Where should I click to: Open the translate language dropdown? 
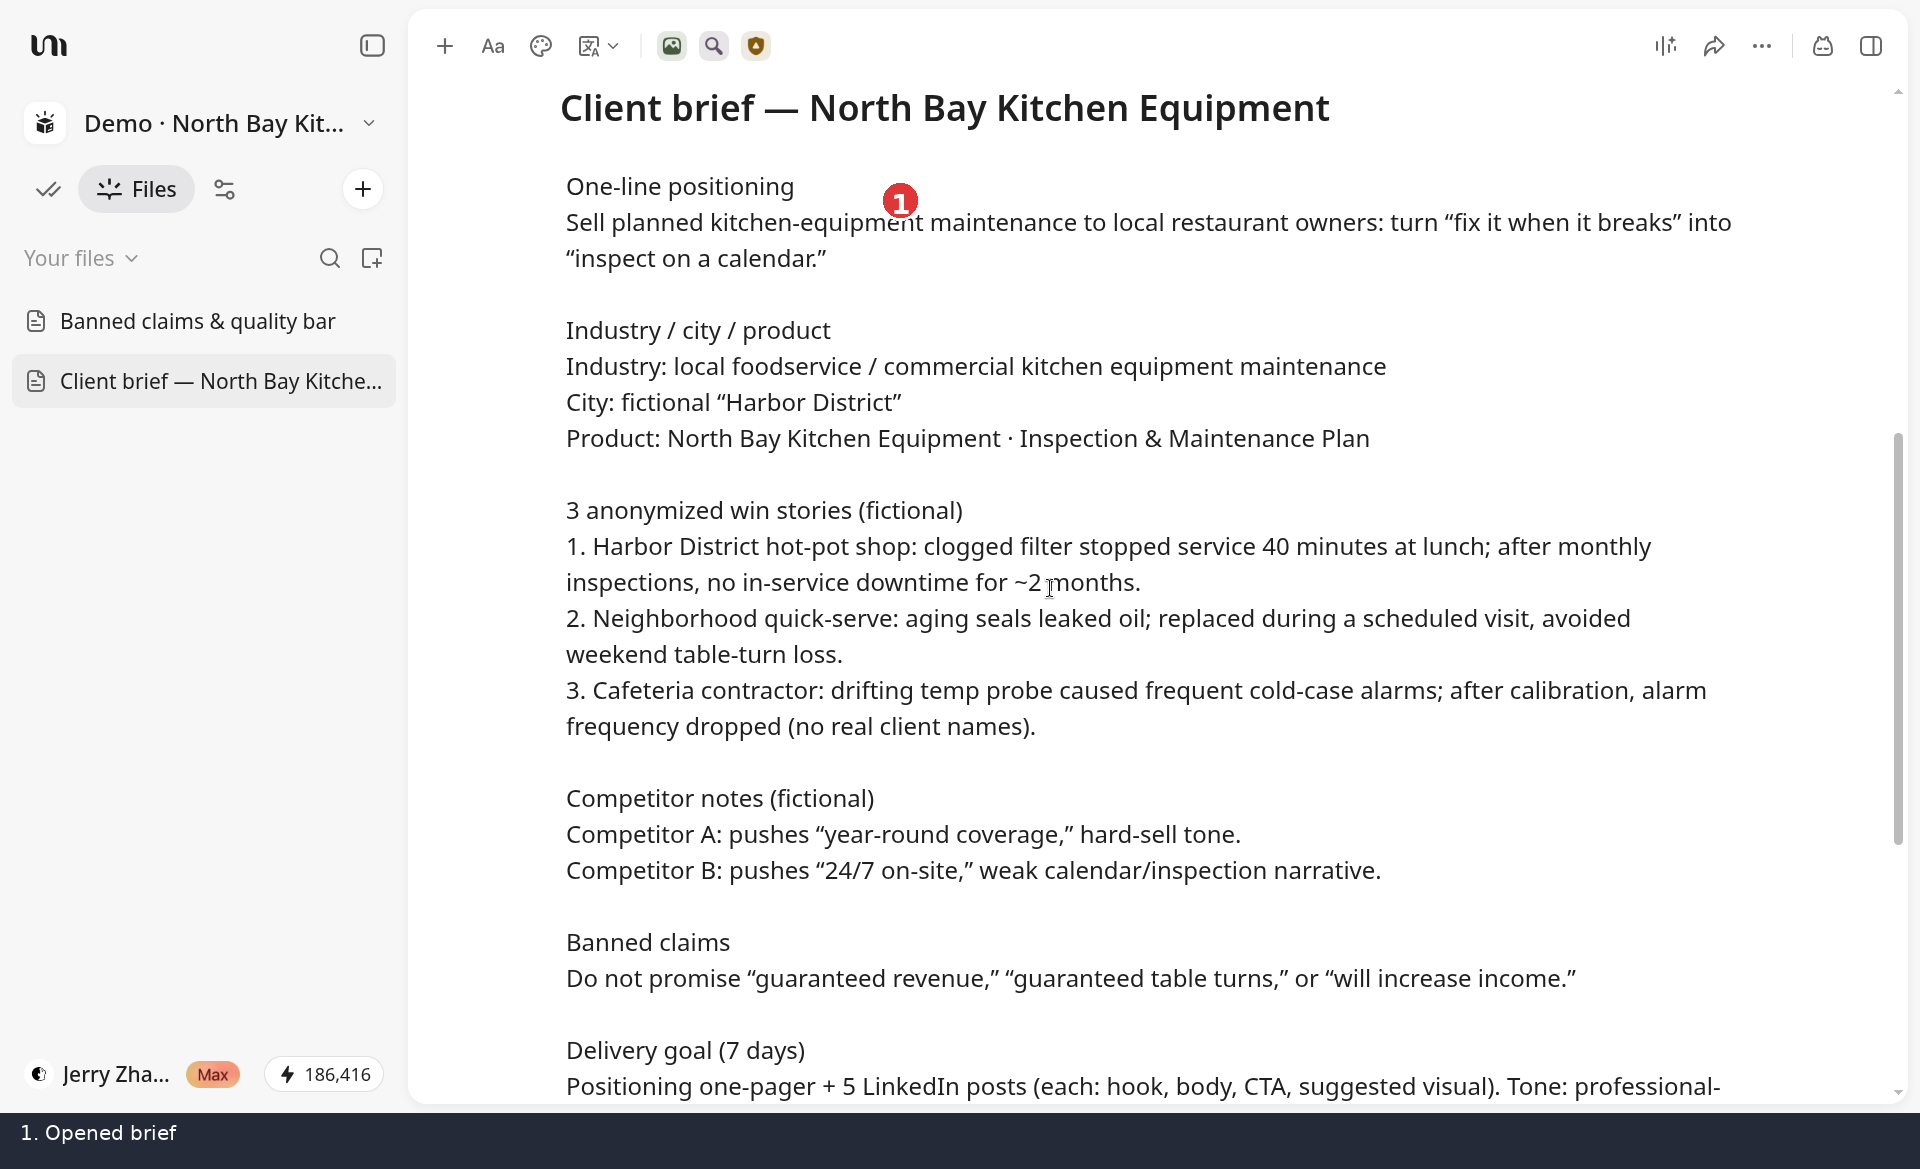click(x=599, y=46)
